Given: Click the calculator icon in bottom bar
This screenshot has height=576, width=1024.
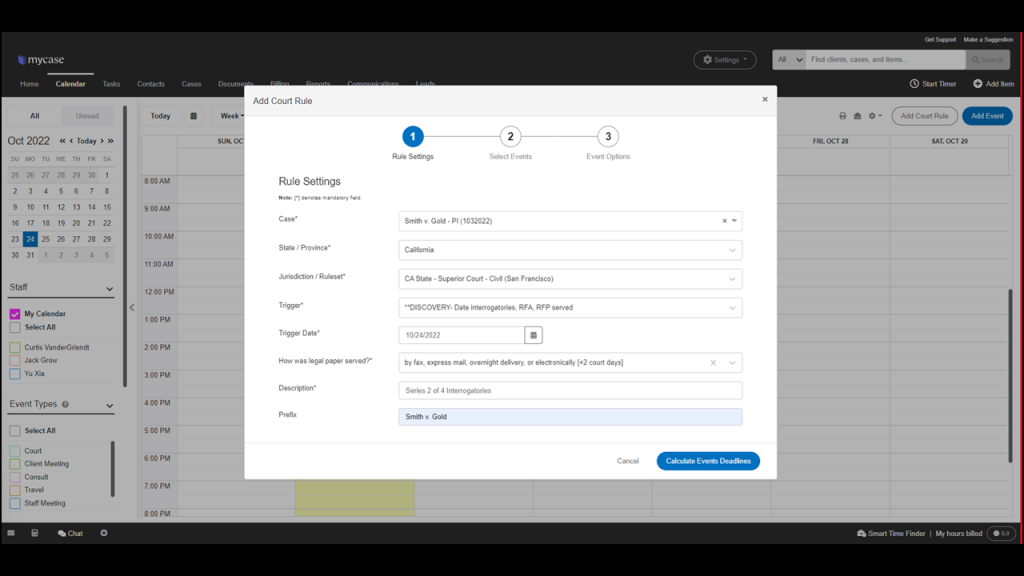Looking at the screenshot, I should pyautogui.click(x=35, y=533).
